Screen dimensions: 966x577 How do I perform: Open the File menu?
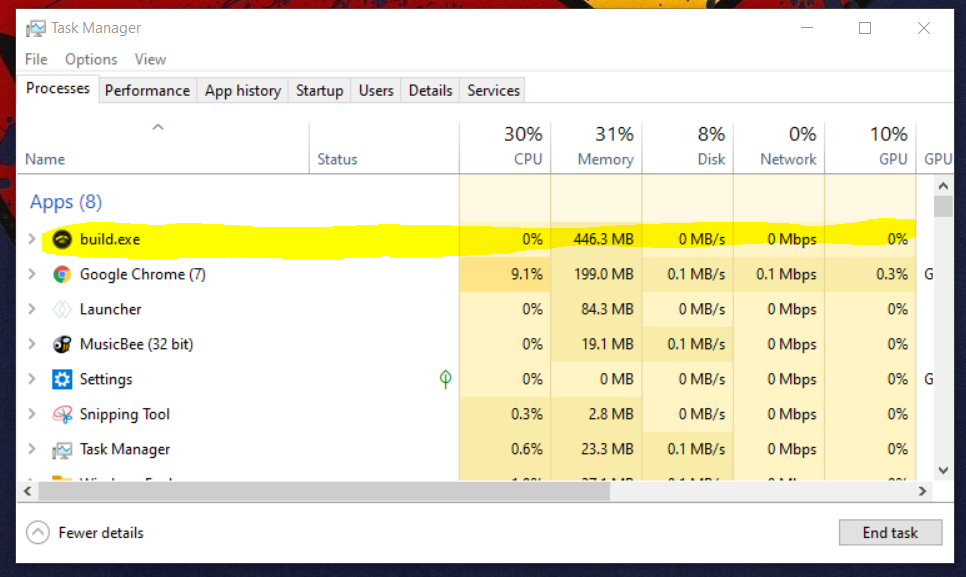[36, 59]
